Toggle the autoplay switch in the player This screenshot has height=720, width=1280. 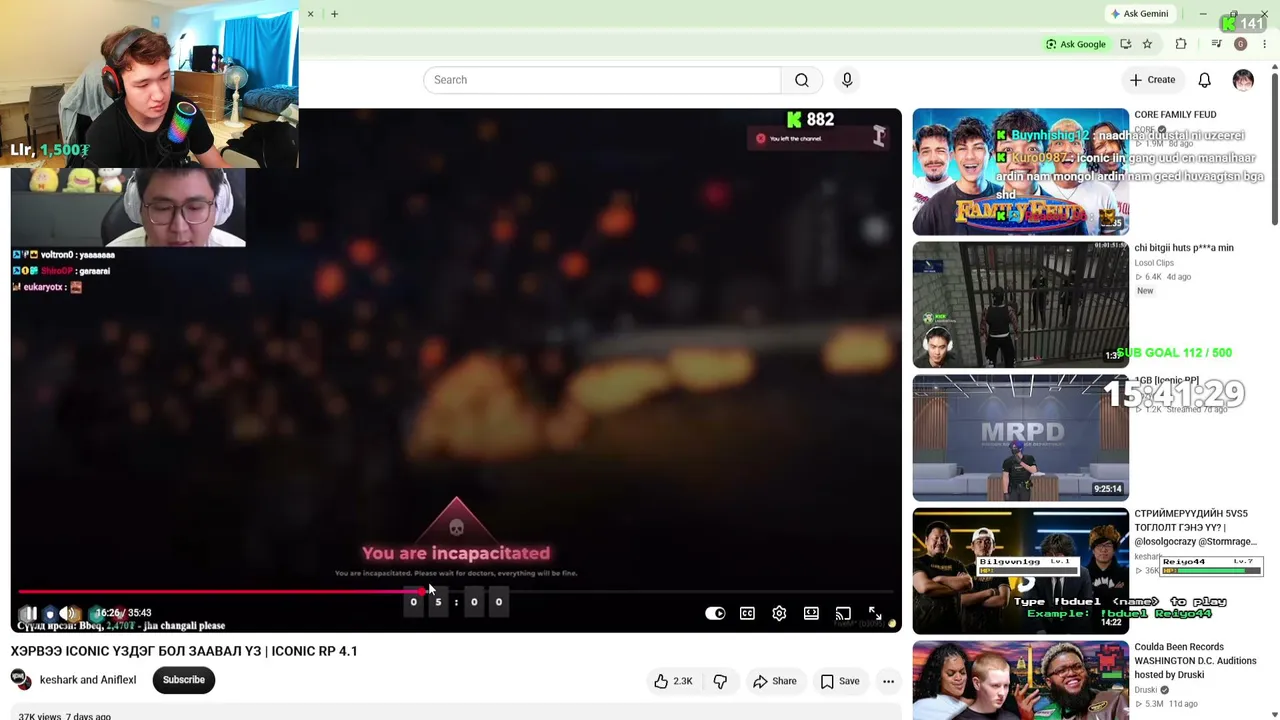[x=715, y=613]
